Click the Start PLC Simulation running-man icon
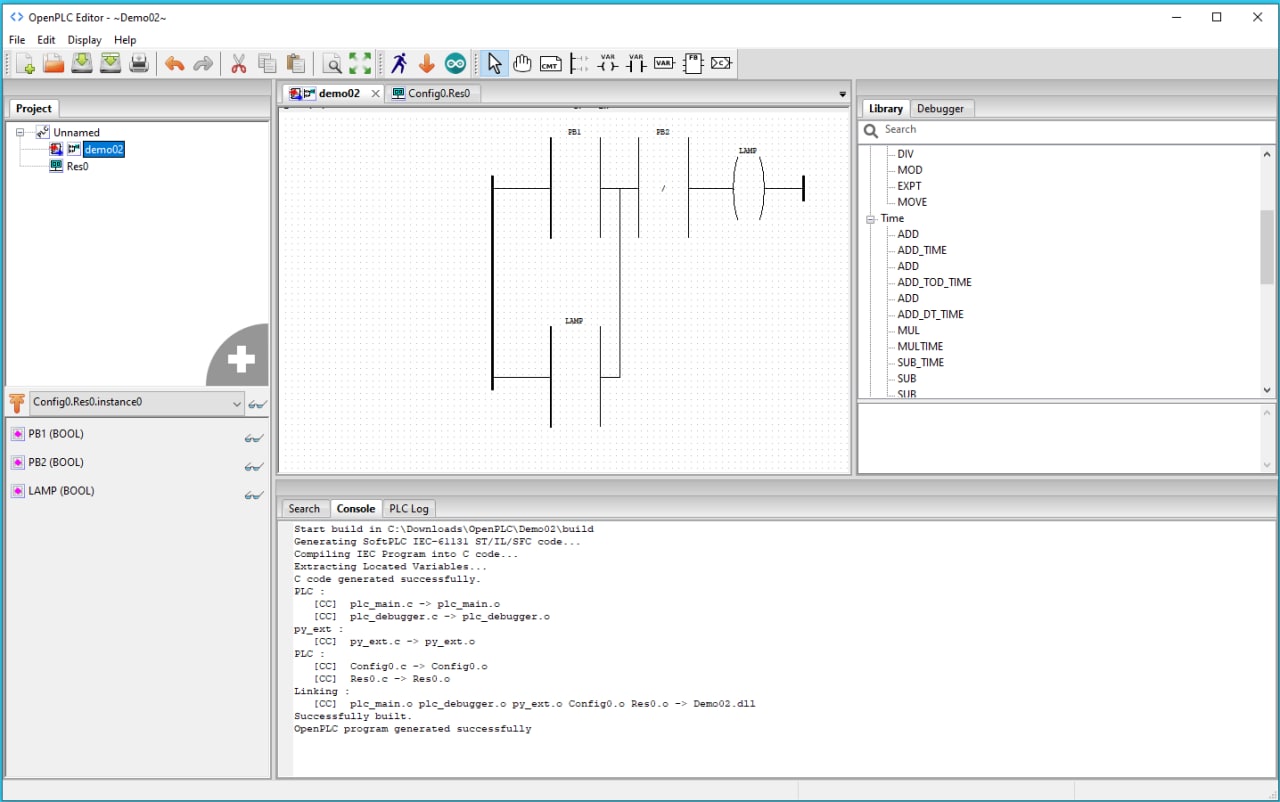The width and height of the screenshot is (1280, 802). pyautogui.click(x=399, y=64)
